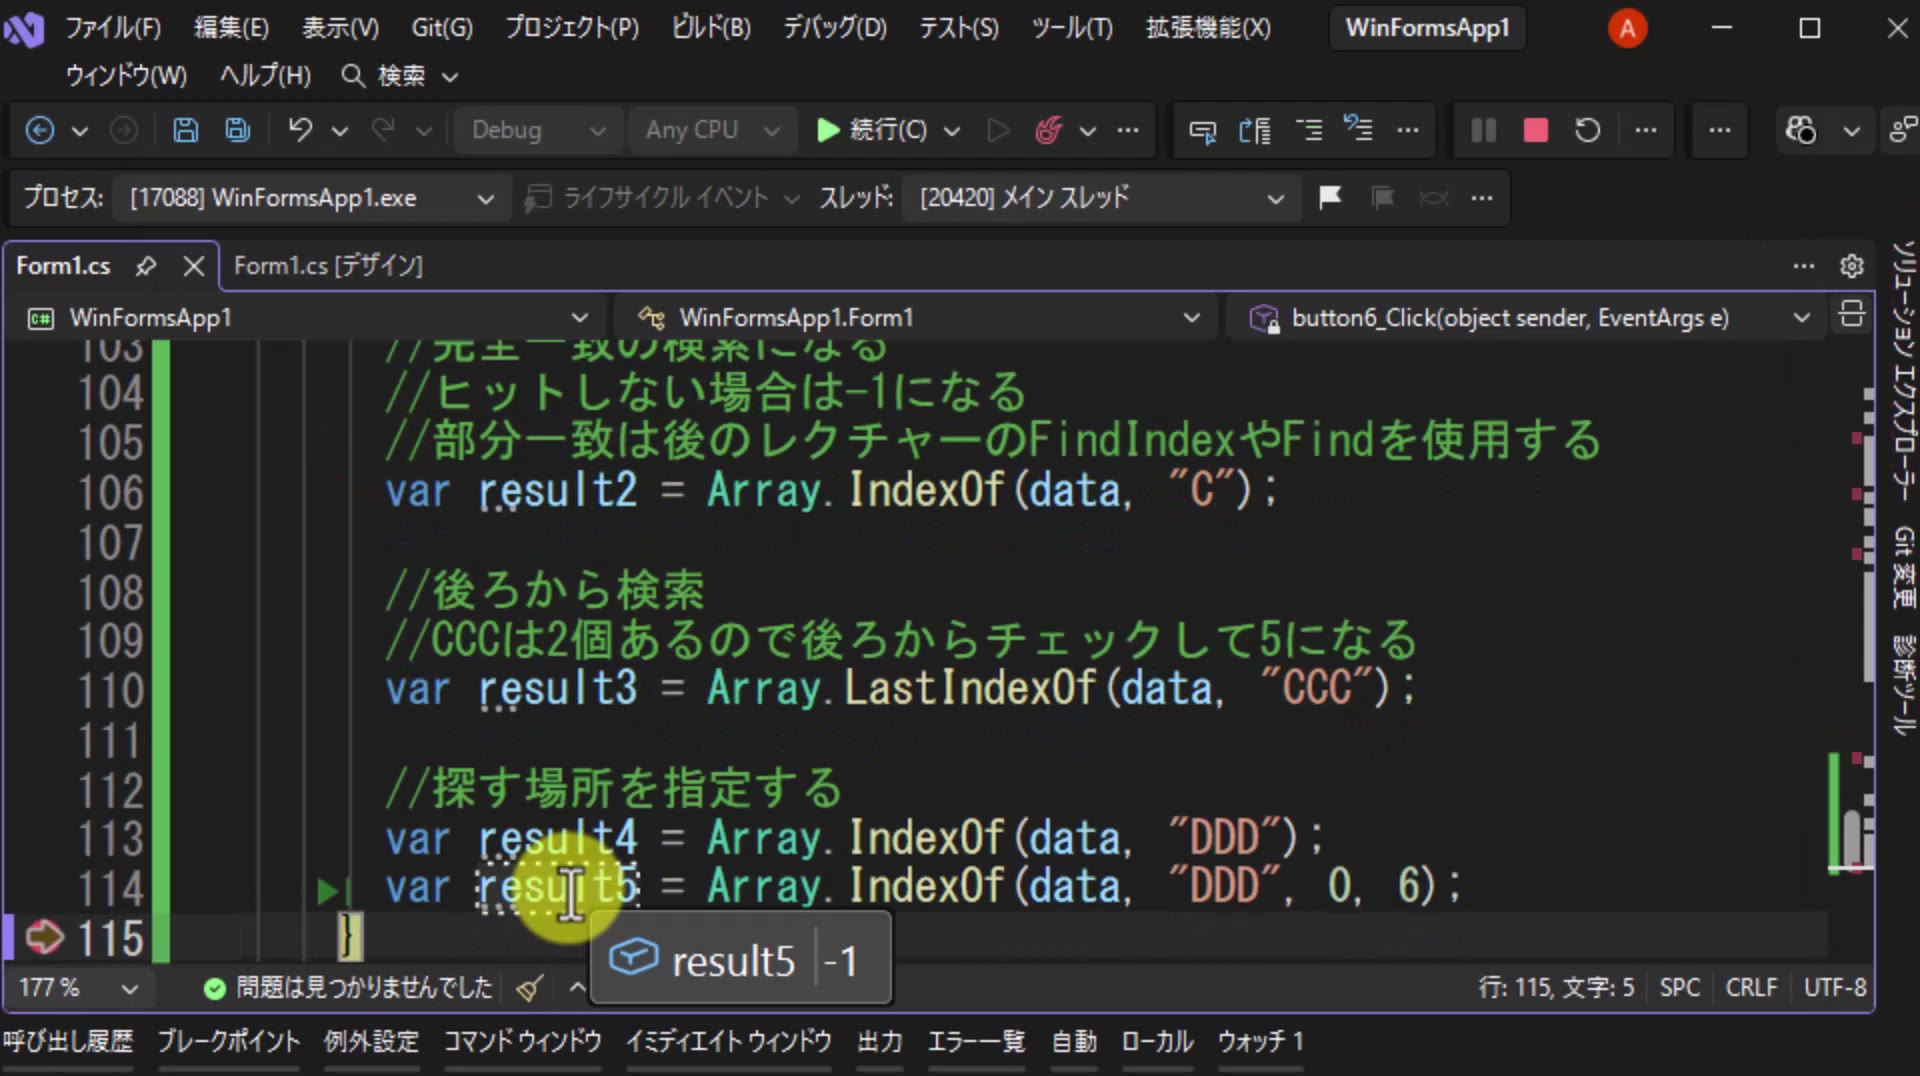
Task: Click the breakpoint arrow on line 115
Action: click(x=43, y=937)
